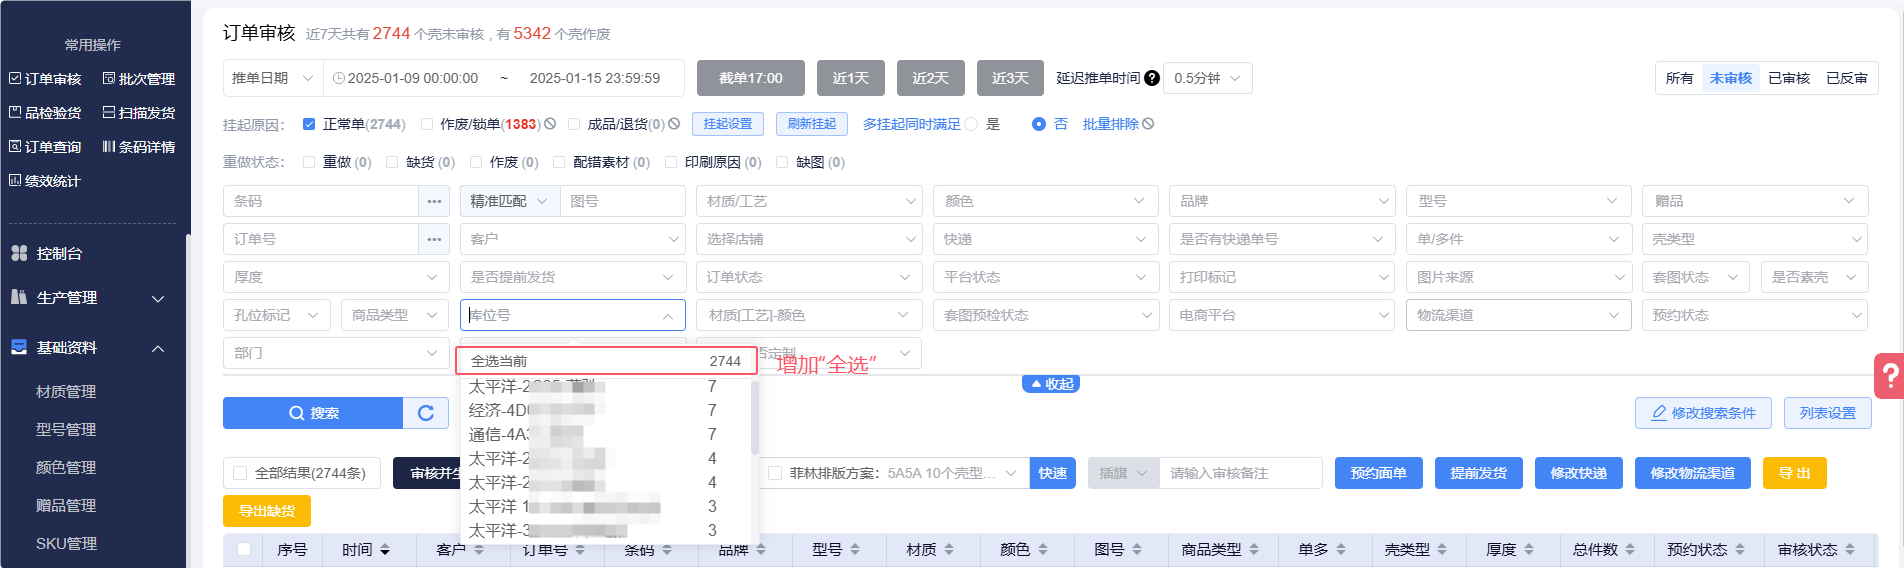Check the 作废/锁单 checkbox
This screenshot has width=1904, height=568.
(x=427, y=124)
